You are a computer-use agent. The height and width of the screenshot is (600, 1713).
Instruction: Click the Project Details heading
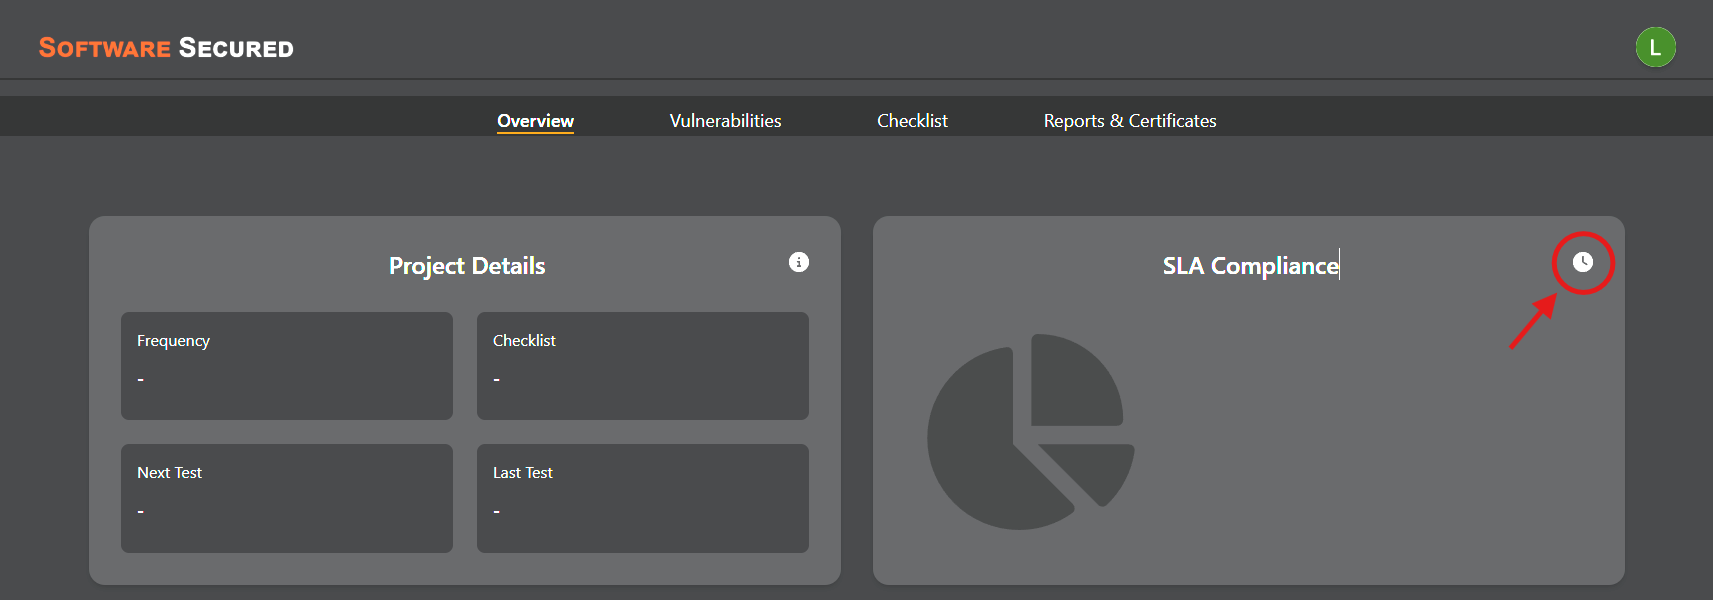pyautogui.click(x=467, y=266)
